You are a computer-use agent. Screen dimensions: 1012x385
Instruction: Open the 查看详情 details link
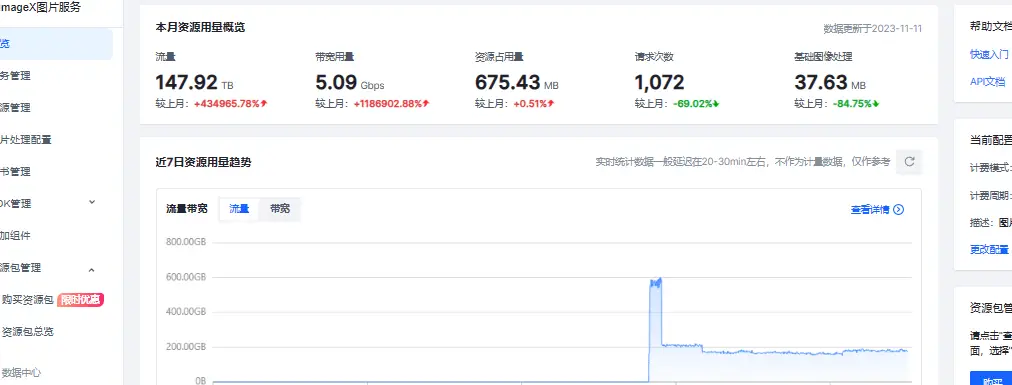[870, 210]
